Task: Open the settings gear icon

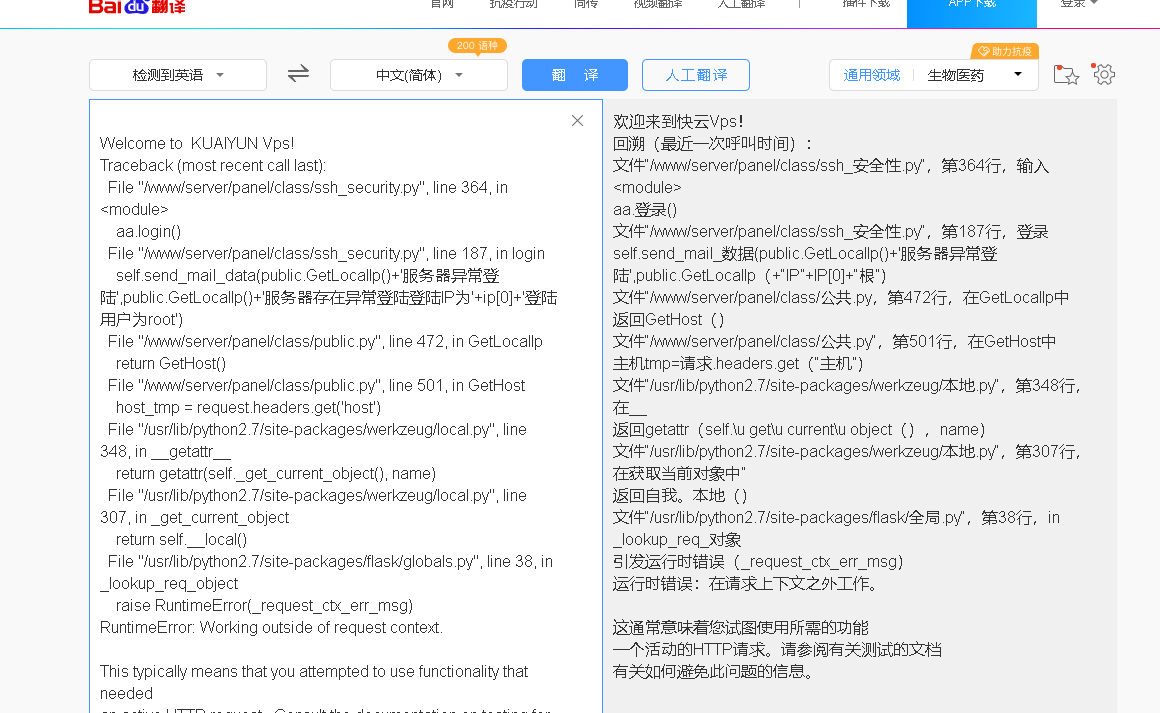Action: pyautogui.click(x=1104, y=74)
